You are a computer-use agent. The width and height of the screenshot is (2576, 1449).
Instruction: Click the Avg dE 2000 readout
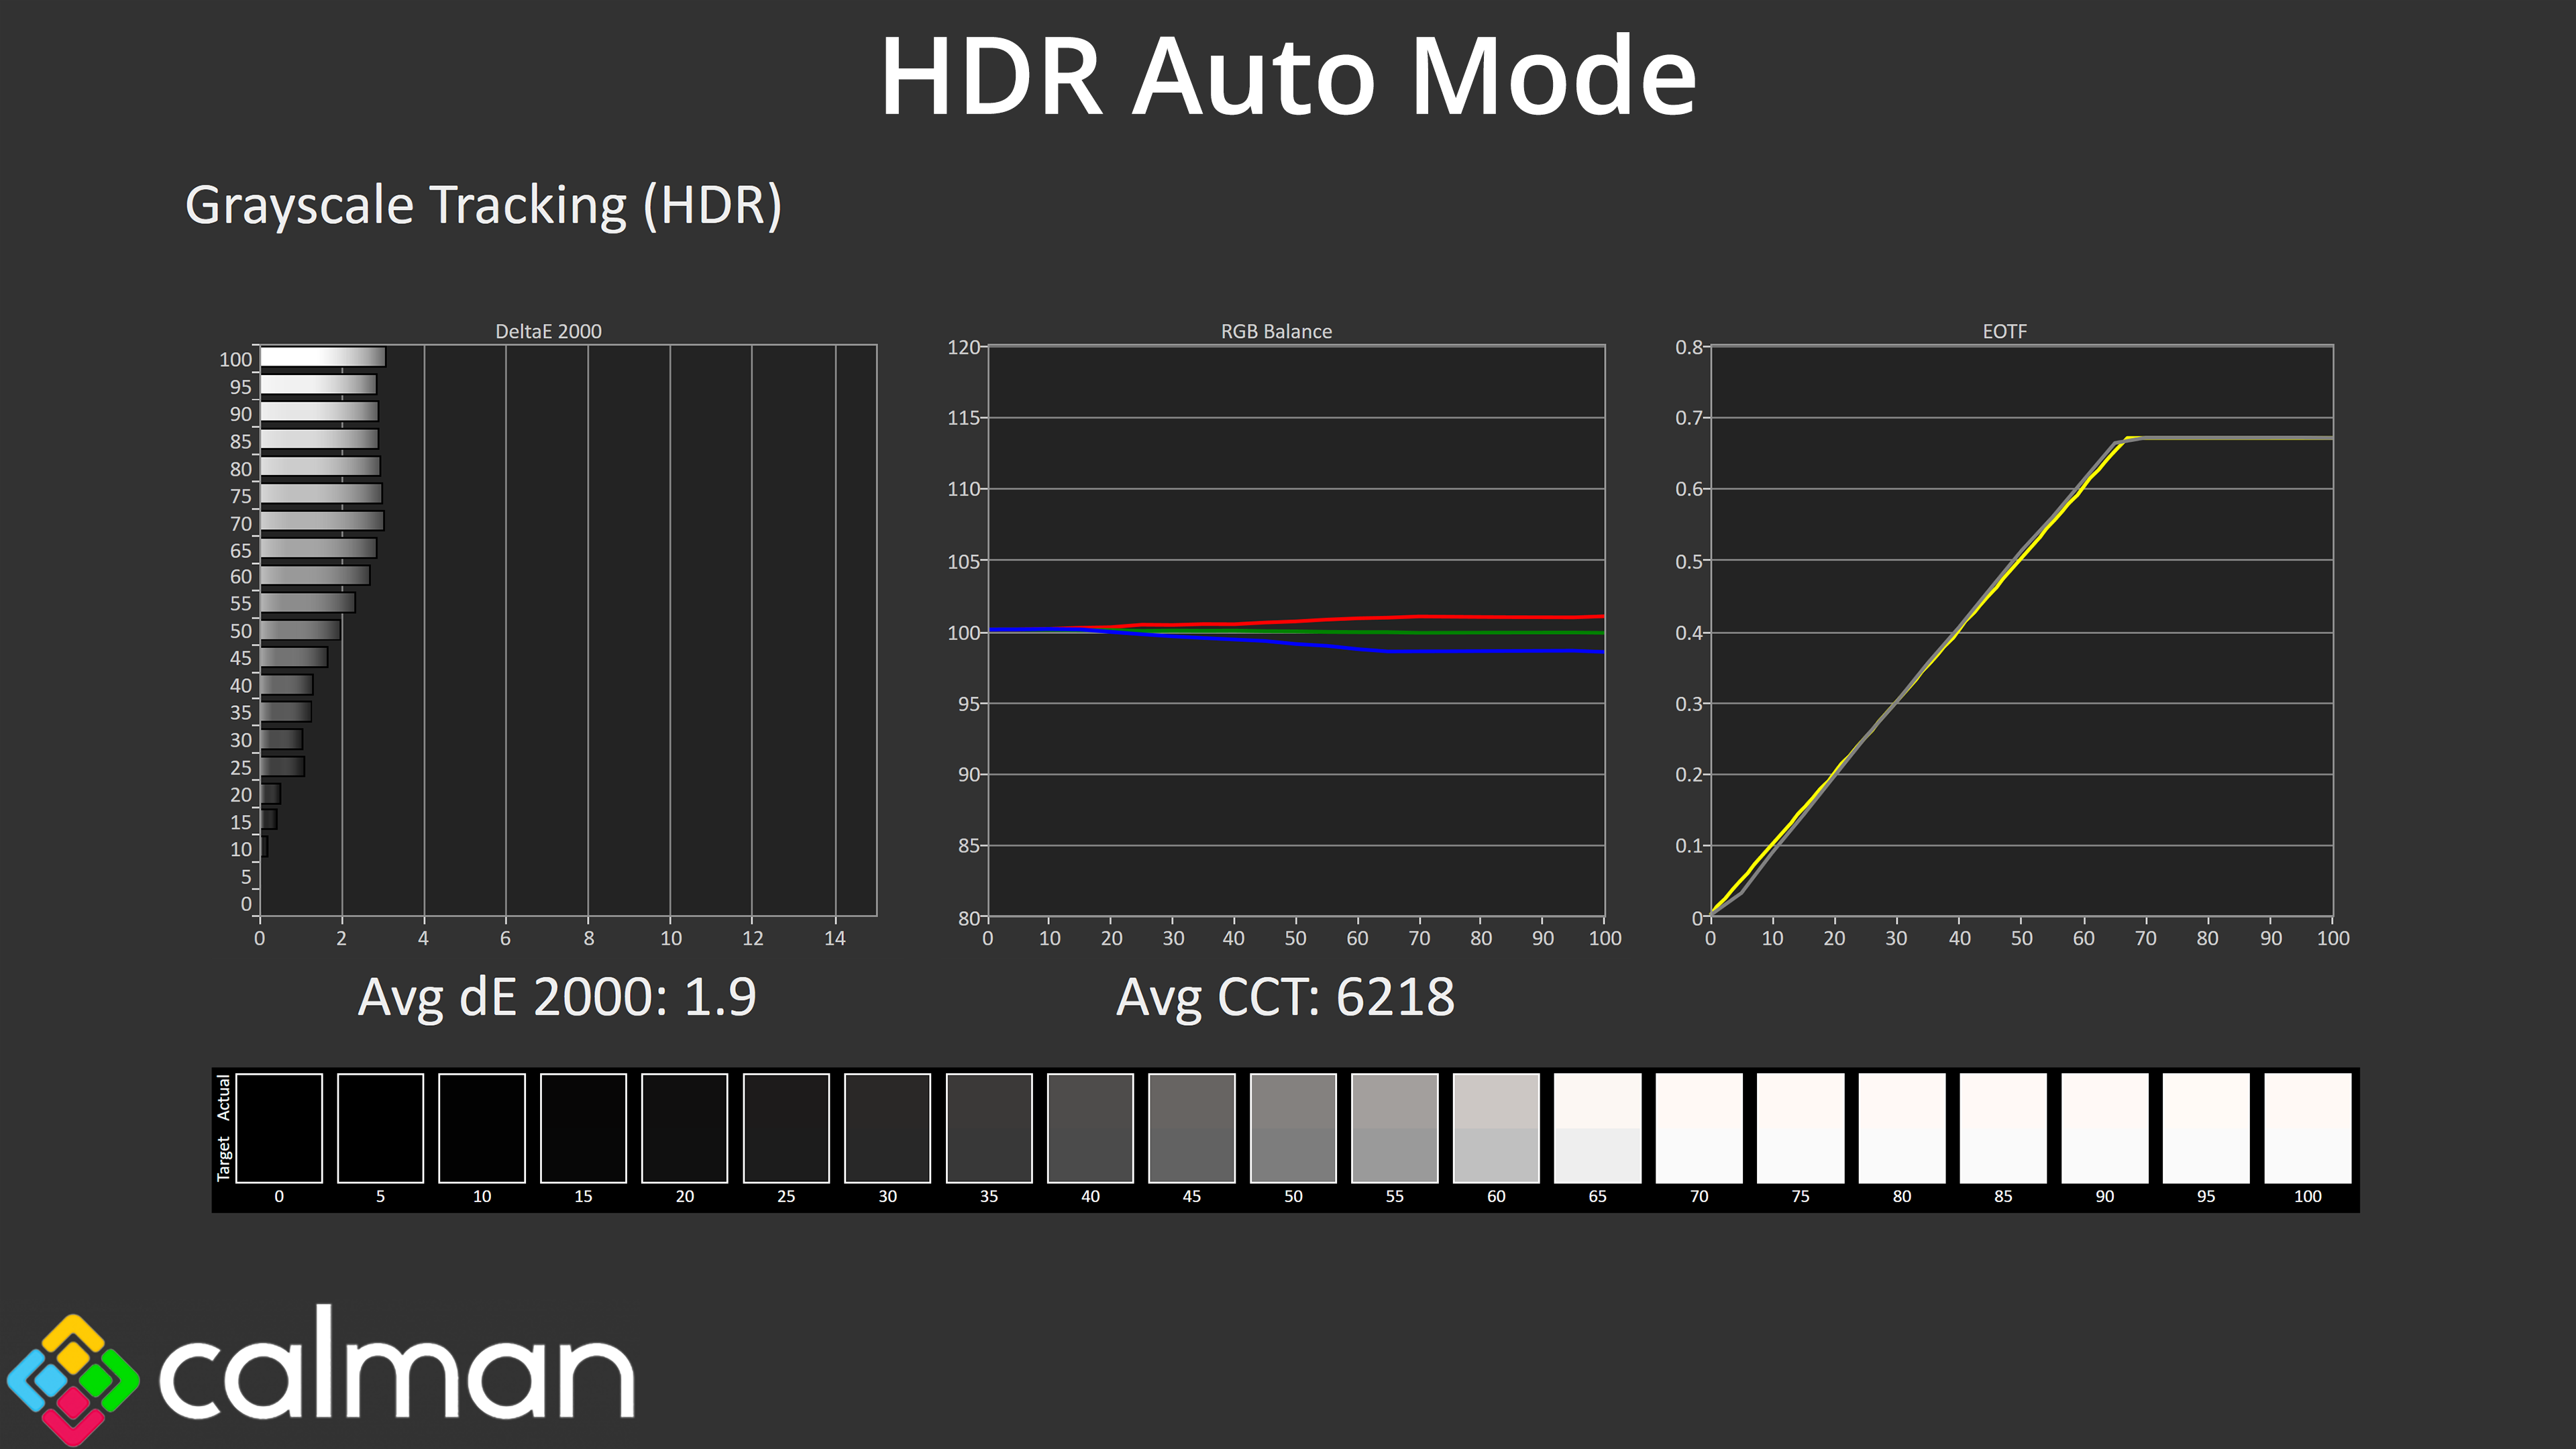tap(557, 997)
